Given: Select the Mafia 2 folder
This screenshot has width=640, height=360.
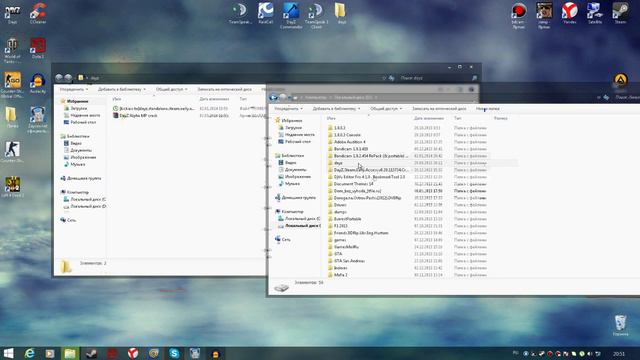Looking at the screenshot, I should click(x=338, y=275).
